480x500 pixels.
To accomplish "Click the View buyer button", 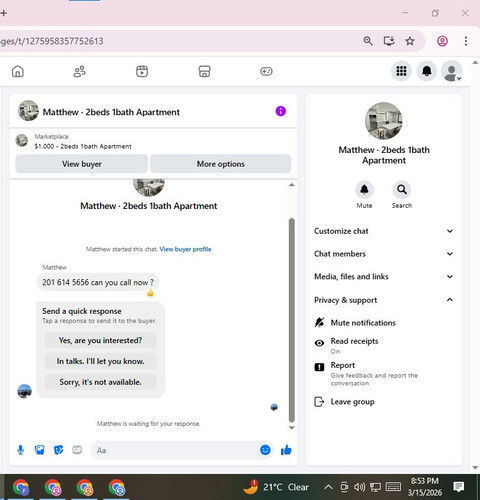I will click(x=82, y=164).
